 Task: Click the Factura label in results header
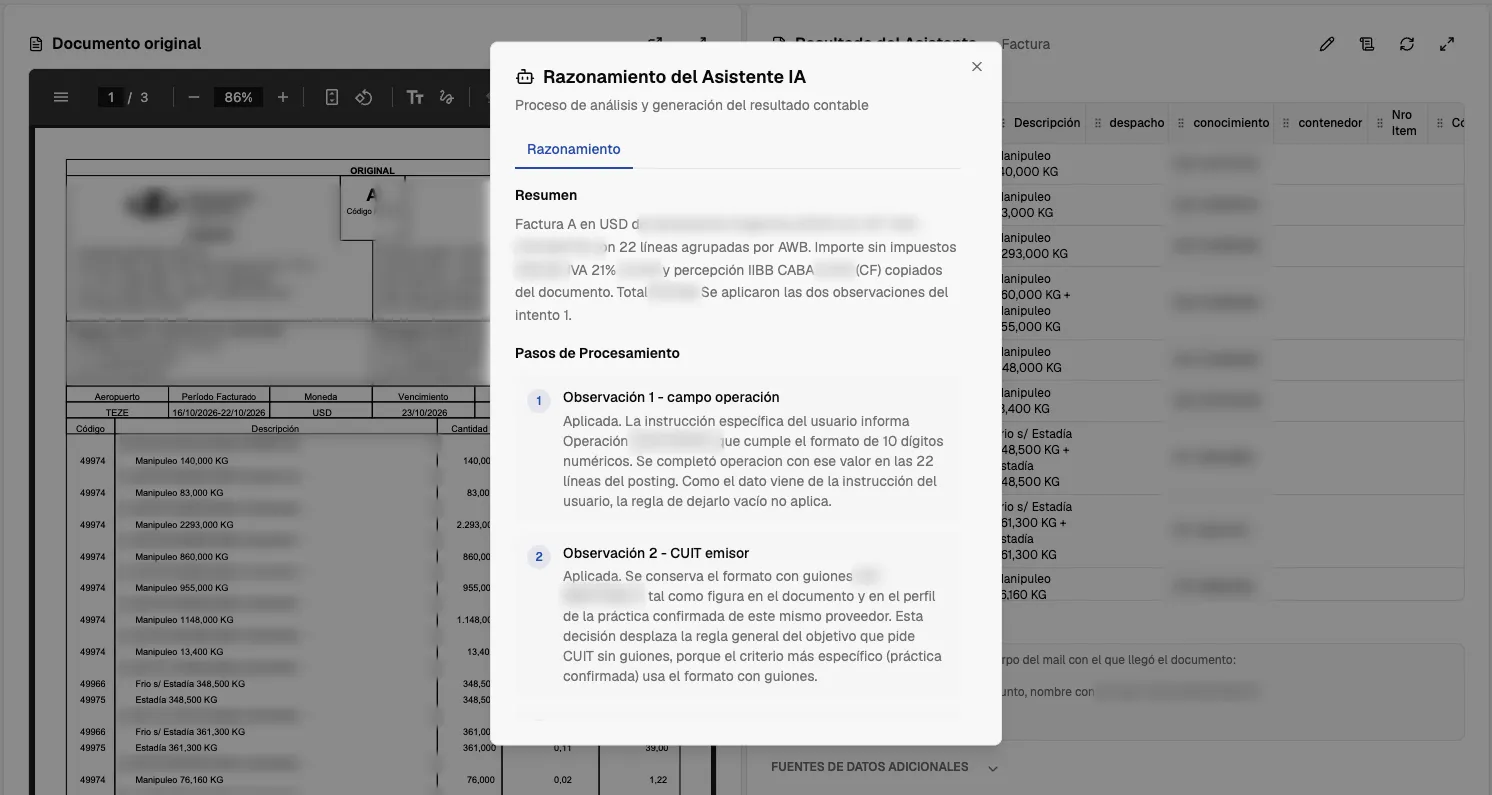pyautogui.click(x=1026, y=44)
